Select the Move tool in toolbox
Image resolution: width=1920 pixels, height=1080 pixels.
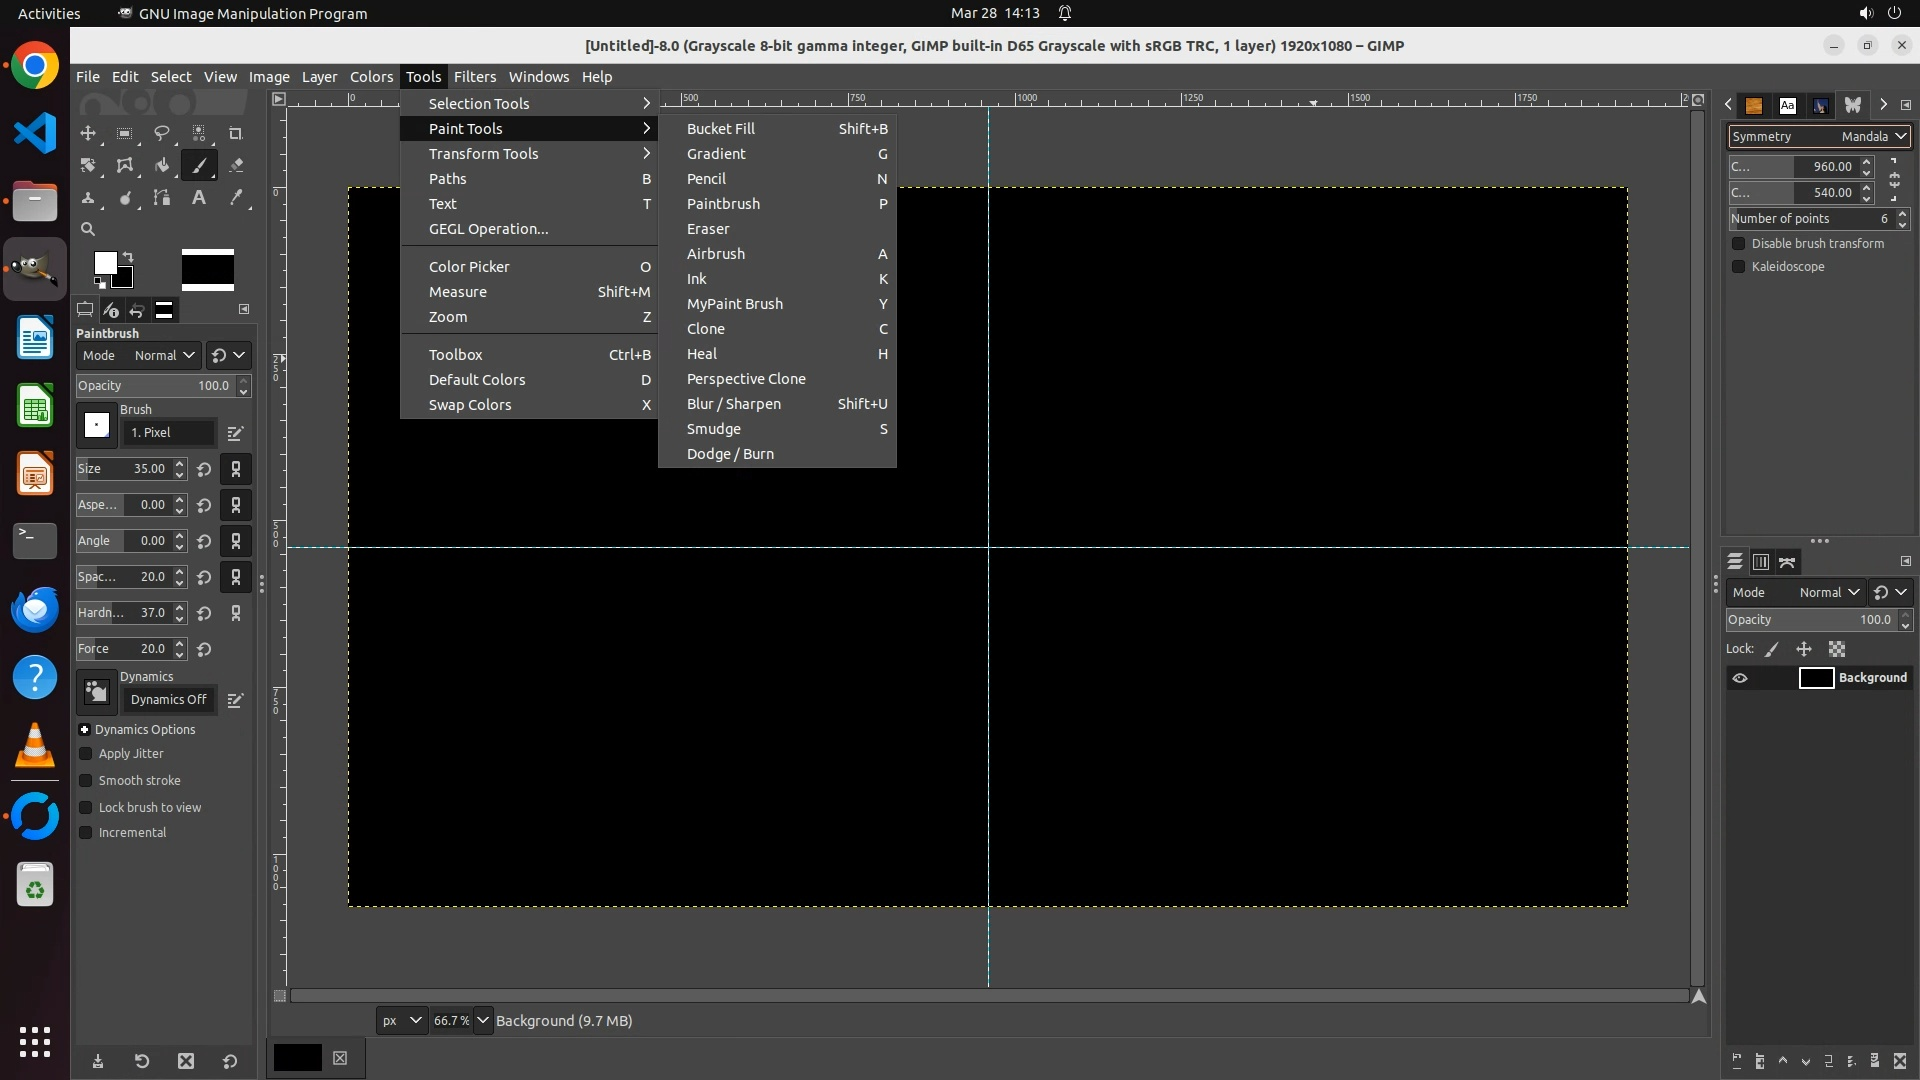(x=88, y=133)
